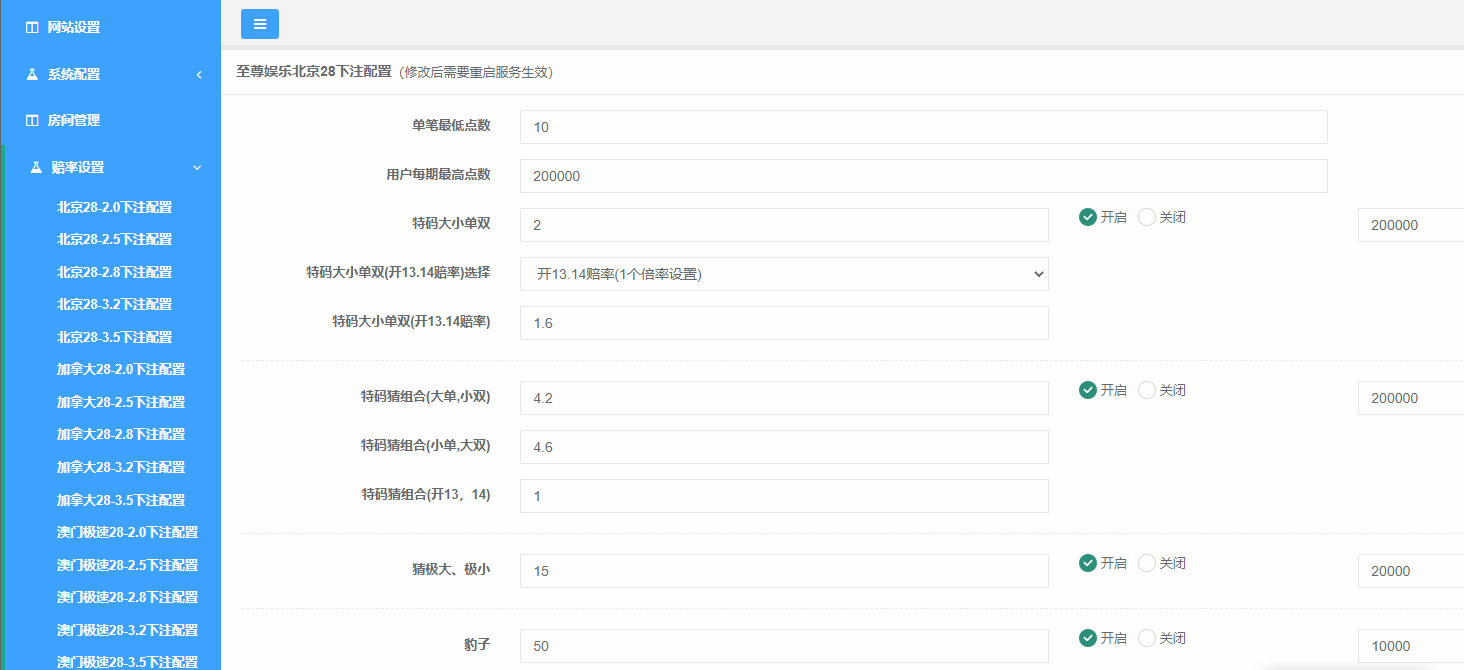Click the flask icon beside 赔率设置
This screenshot has height=670, width=1464.
pos(36,167)
